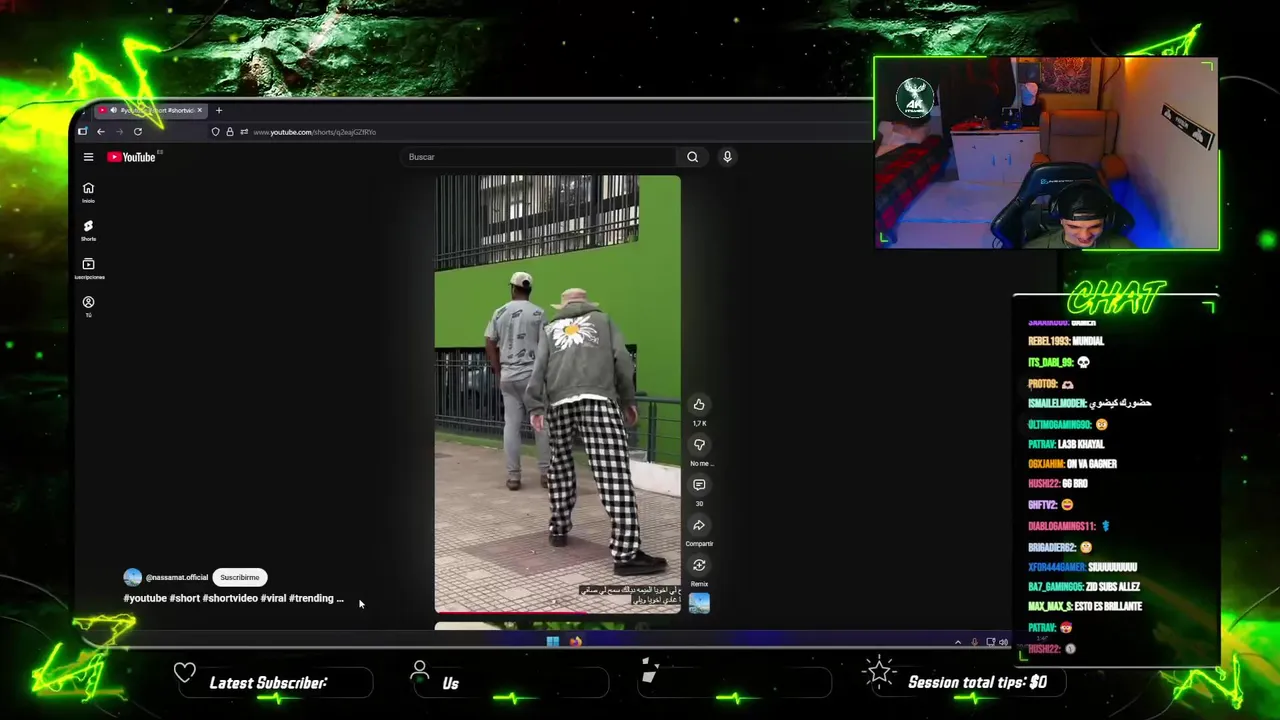Go forward in Firefox
The height and width of the screenshot is (720, 1280).
119,132
